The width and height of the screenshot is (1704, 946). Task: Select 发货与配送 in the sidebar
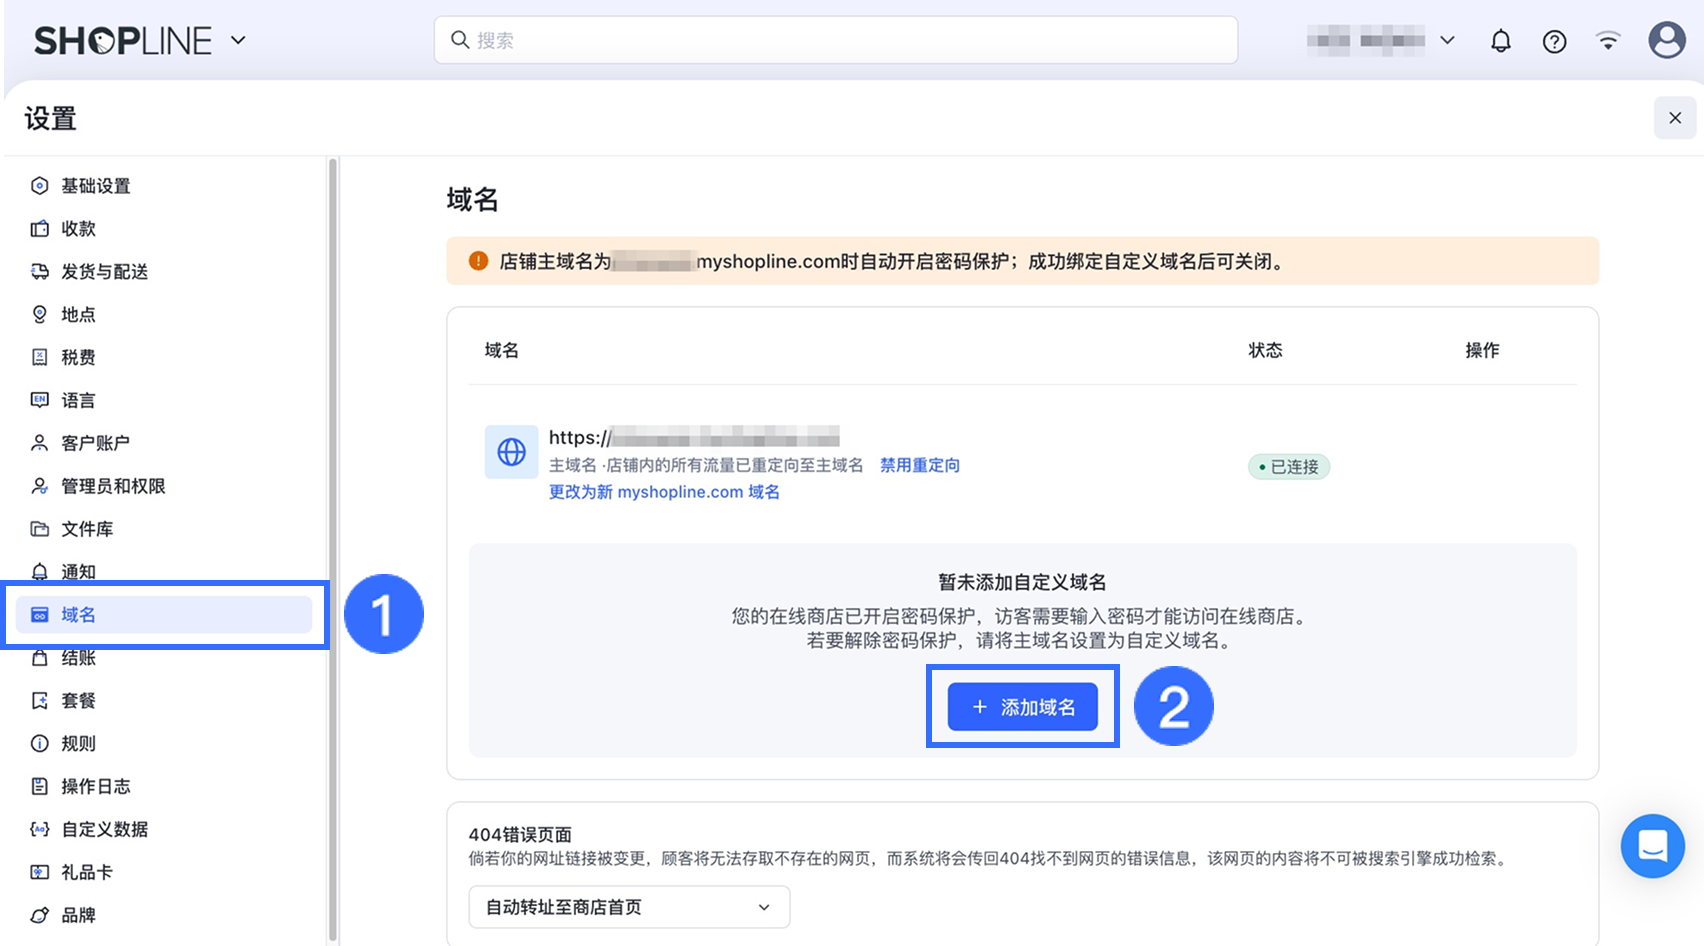[x=104, y=272]
